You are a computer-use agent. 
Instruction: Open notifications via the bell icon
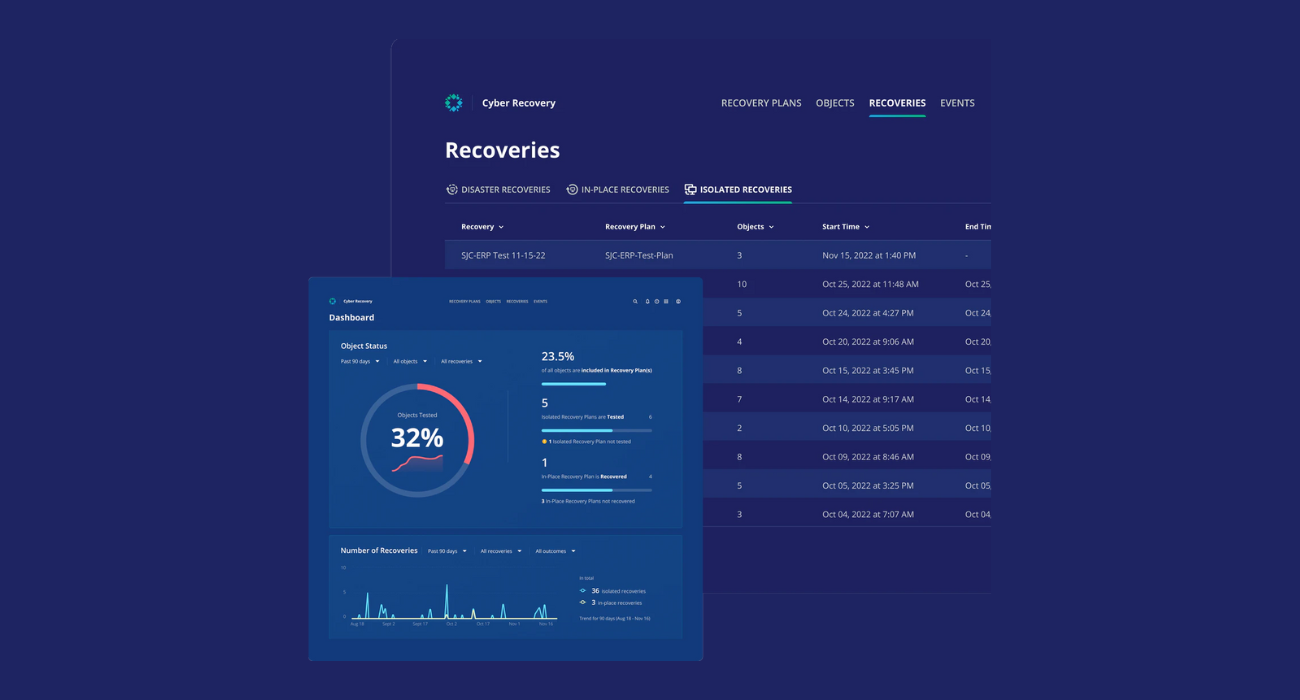647,301
